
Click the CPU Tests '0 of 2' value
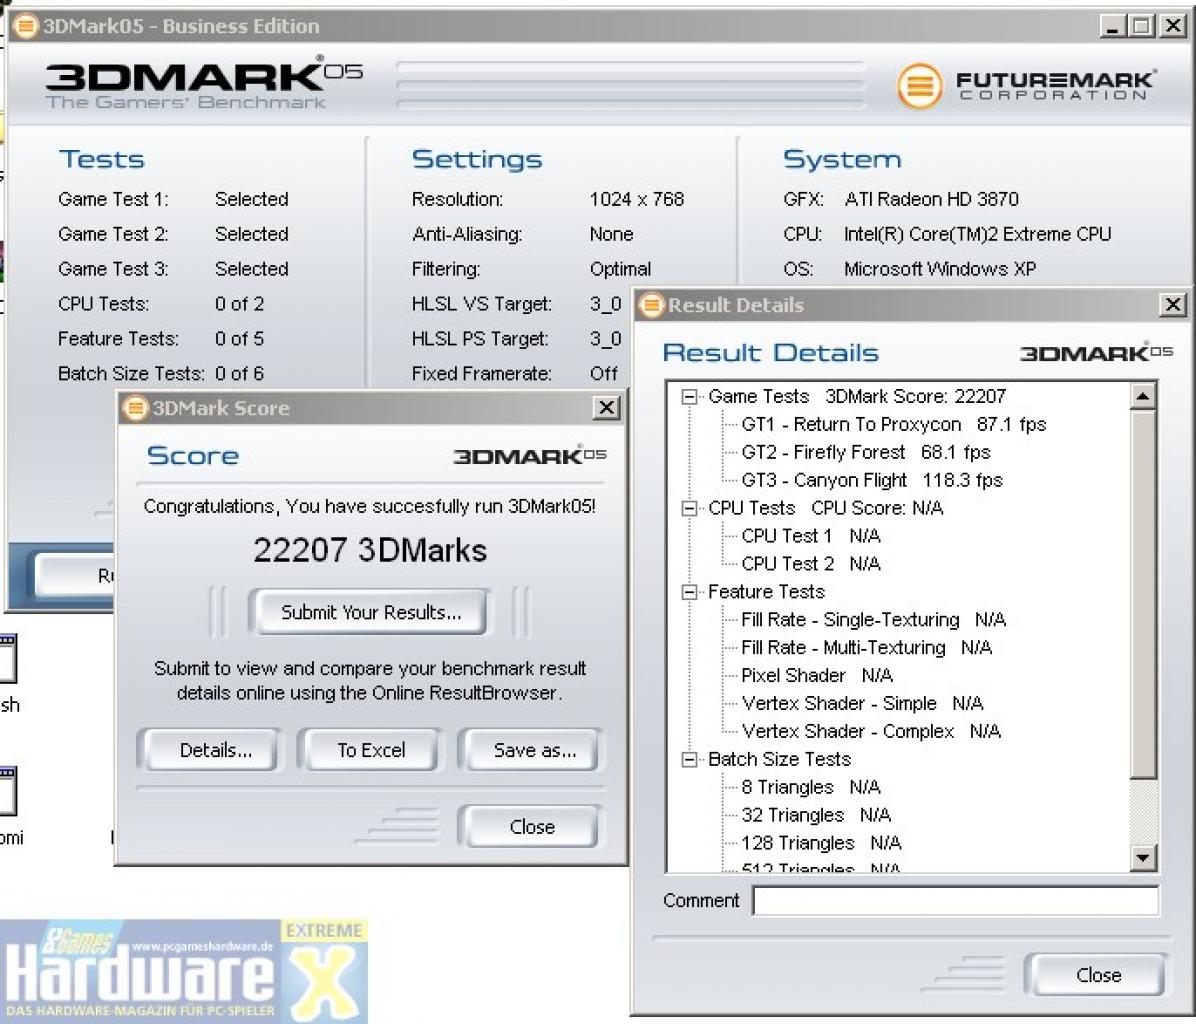pyautogui.click(x=240, y=304)
